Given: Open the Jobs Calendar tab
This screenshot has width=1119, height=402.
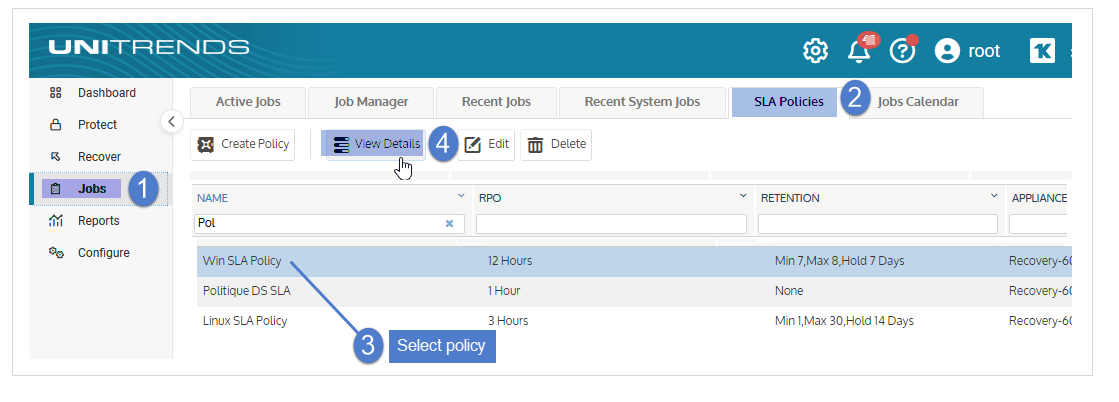Looking at the screenshot, I should click(918, 102).
